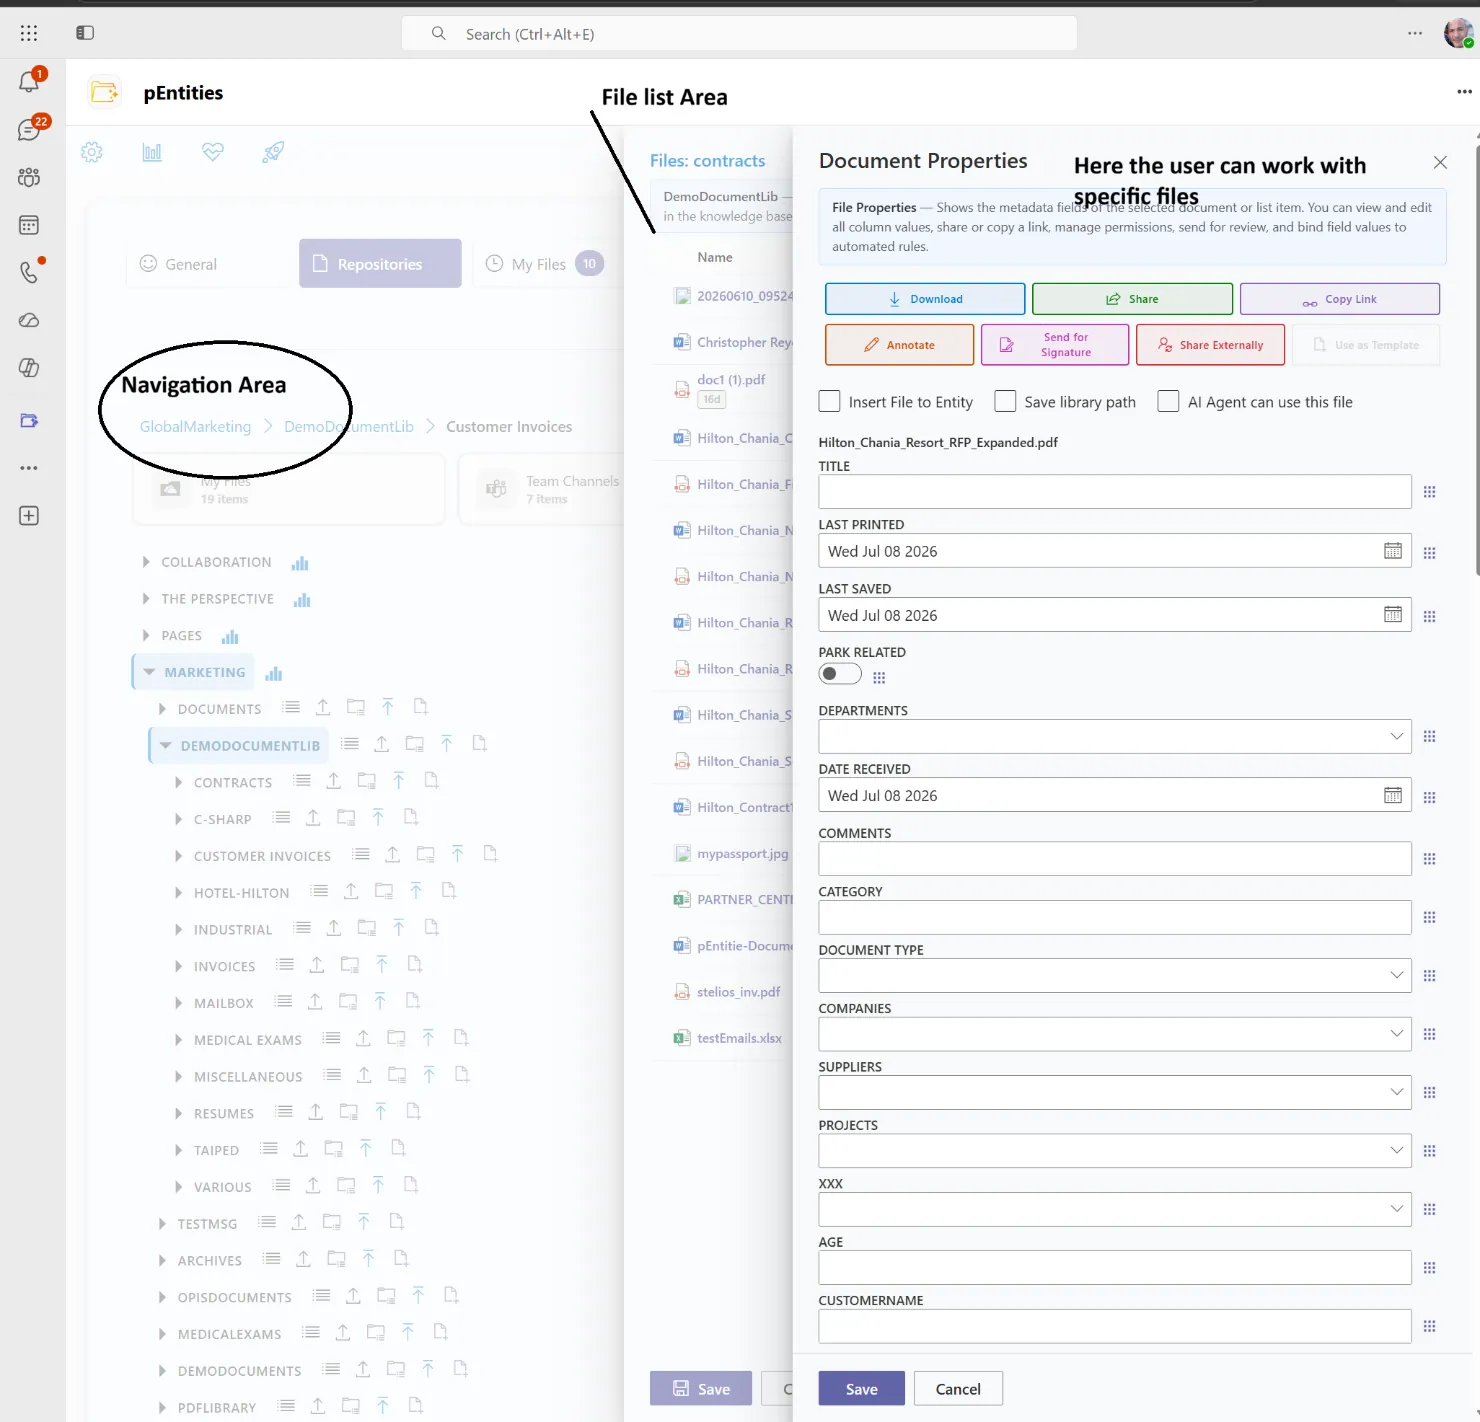Open the calls phone icon
Screen dimensions: 1480x1422
click(29, 272)
